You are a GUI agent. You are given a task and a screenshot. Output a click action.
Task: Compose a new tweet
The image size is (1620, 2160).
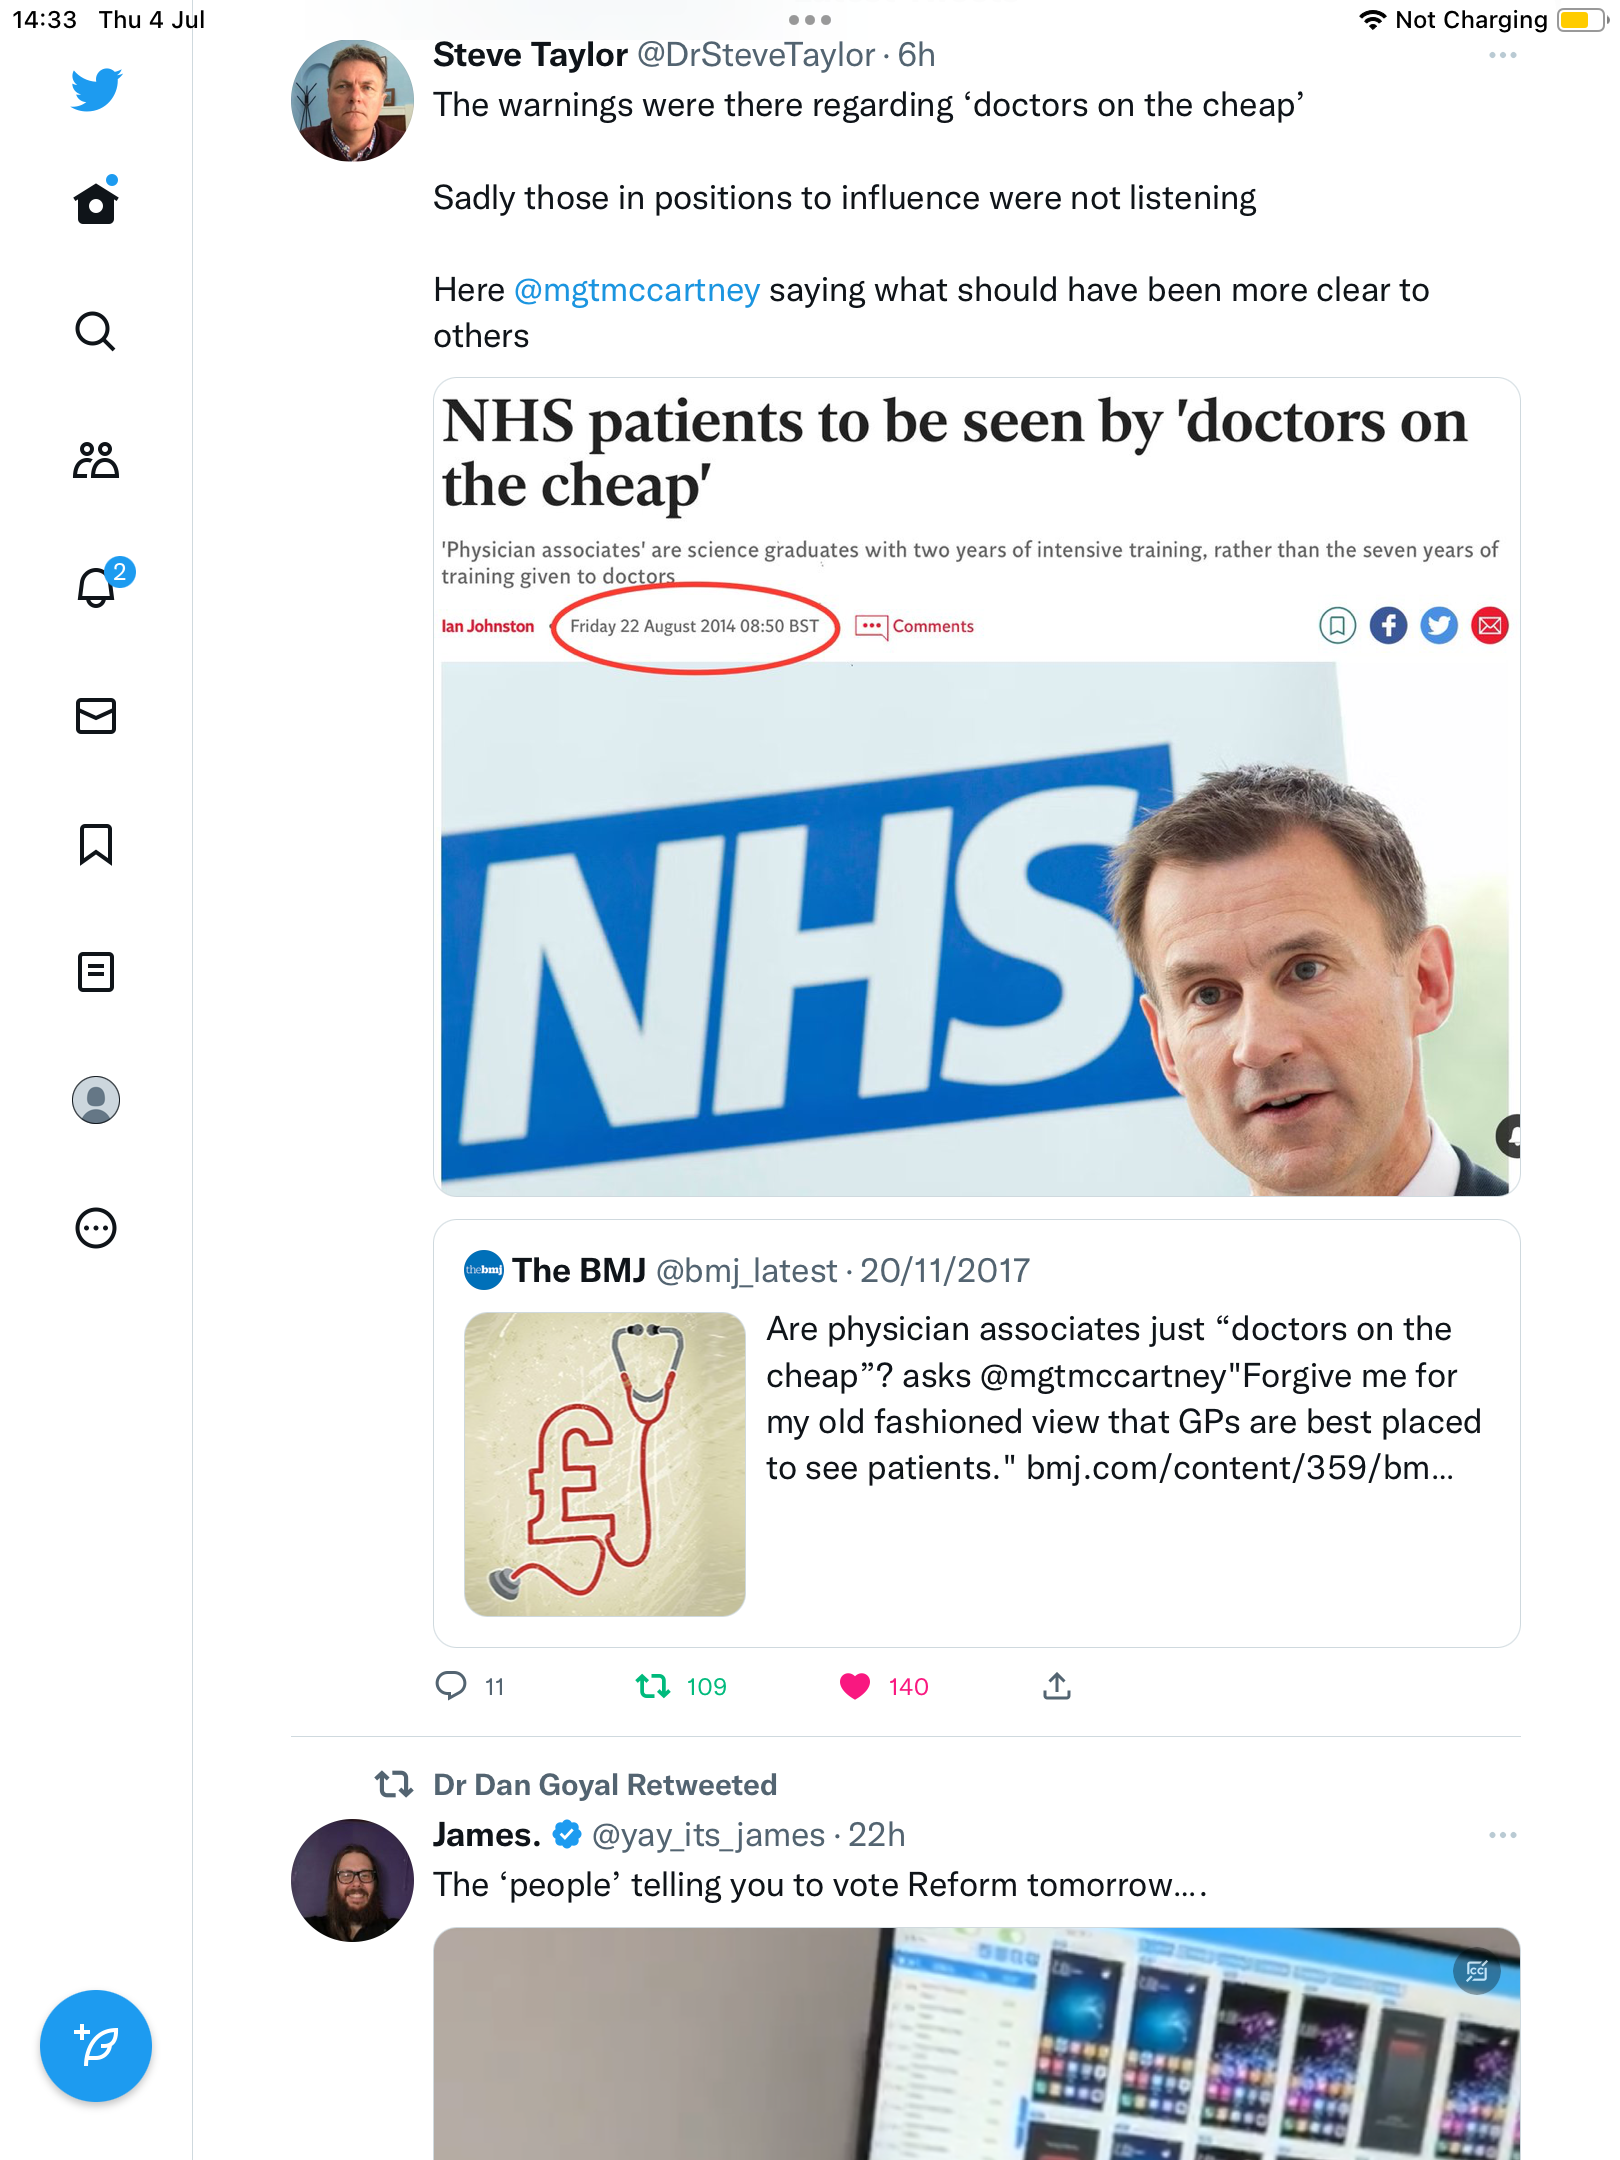[96, 2046]
